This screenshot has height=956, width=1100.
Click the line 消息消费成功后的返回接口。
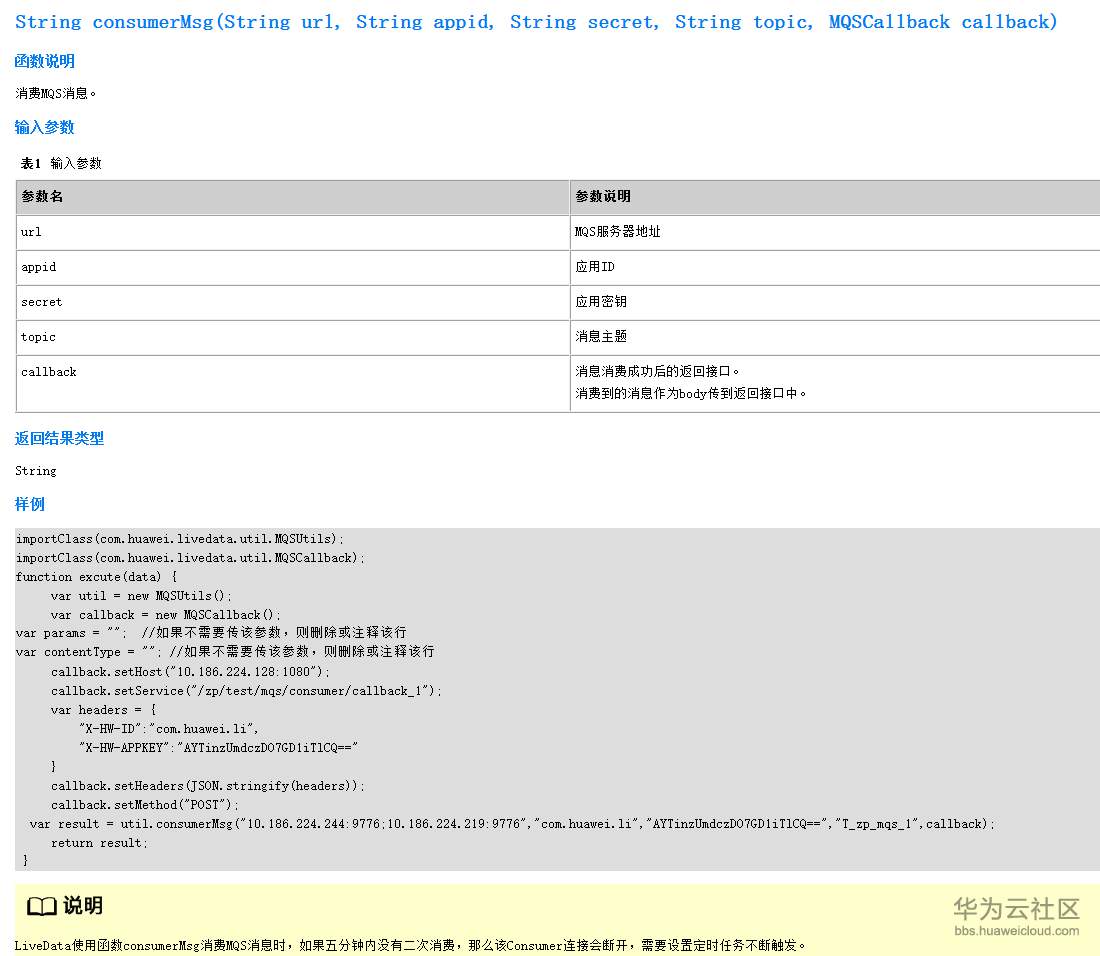click(x=657, y=372)
